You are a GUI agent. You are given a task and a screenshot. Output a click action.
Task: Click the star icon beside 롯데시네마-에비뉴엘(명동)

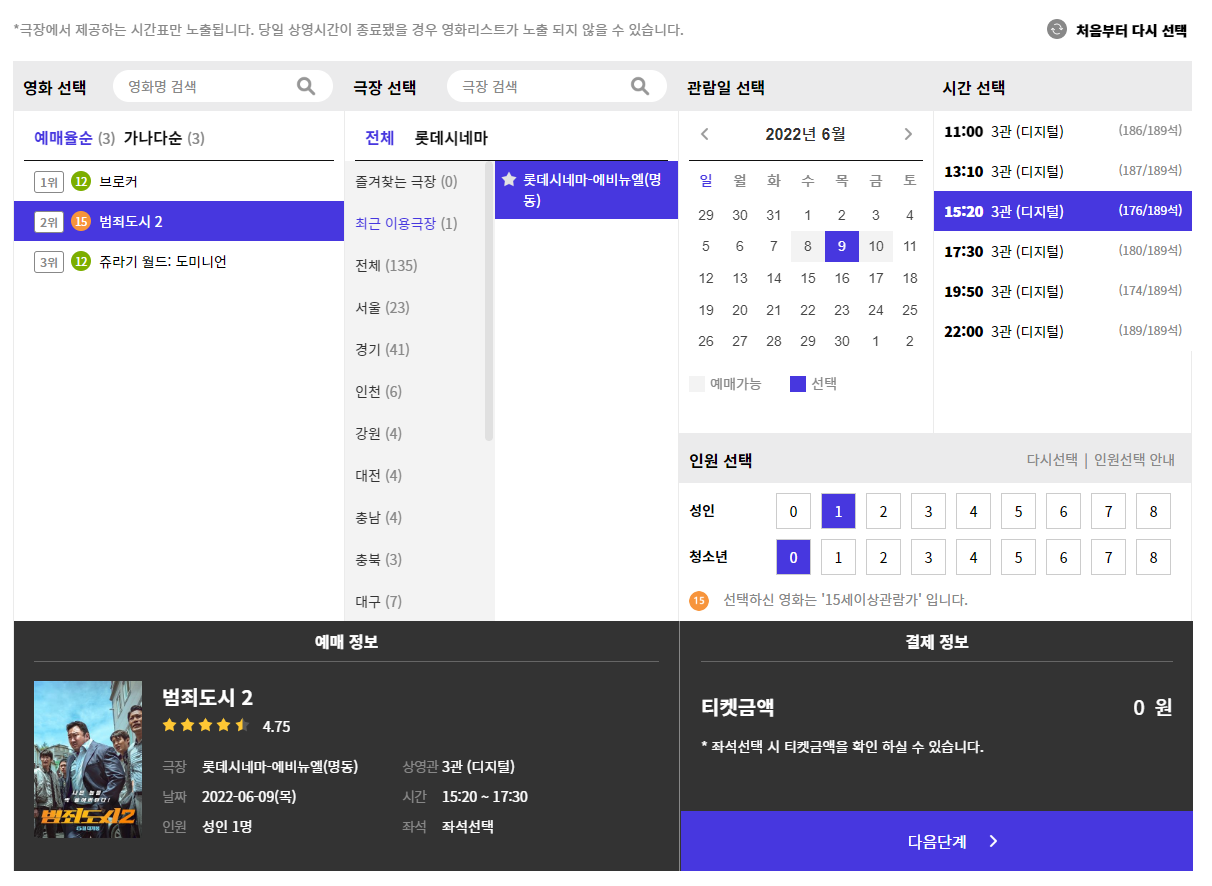click(x=509, y=180)
